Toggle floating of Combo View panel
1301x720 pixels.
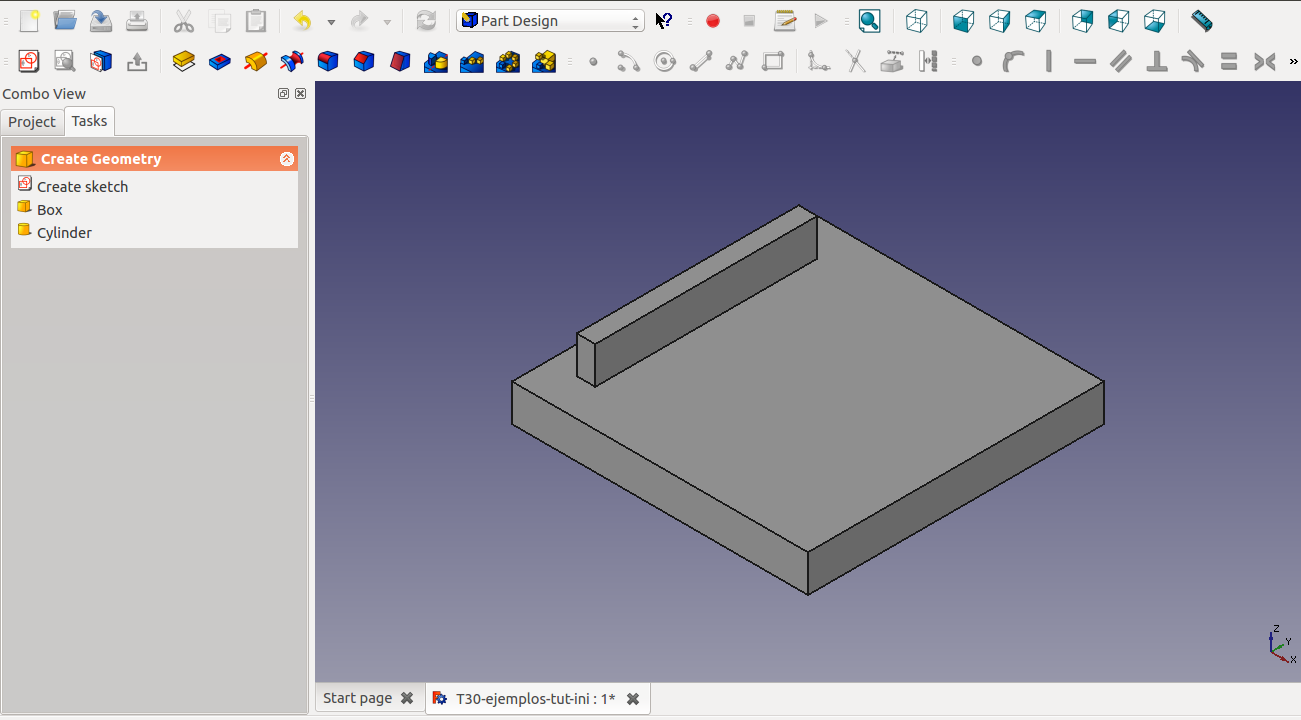tap(283, 94)
